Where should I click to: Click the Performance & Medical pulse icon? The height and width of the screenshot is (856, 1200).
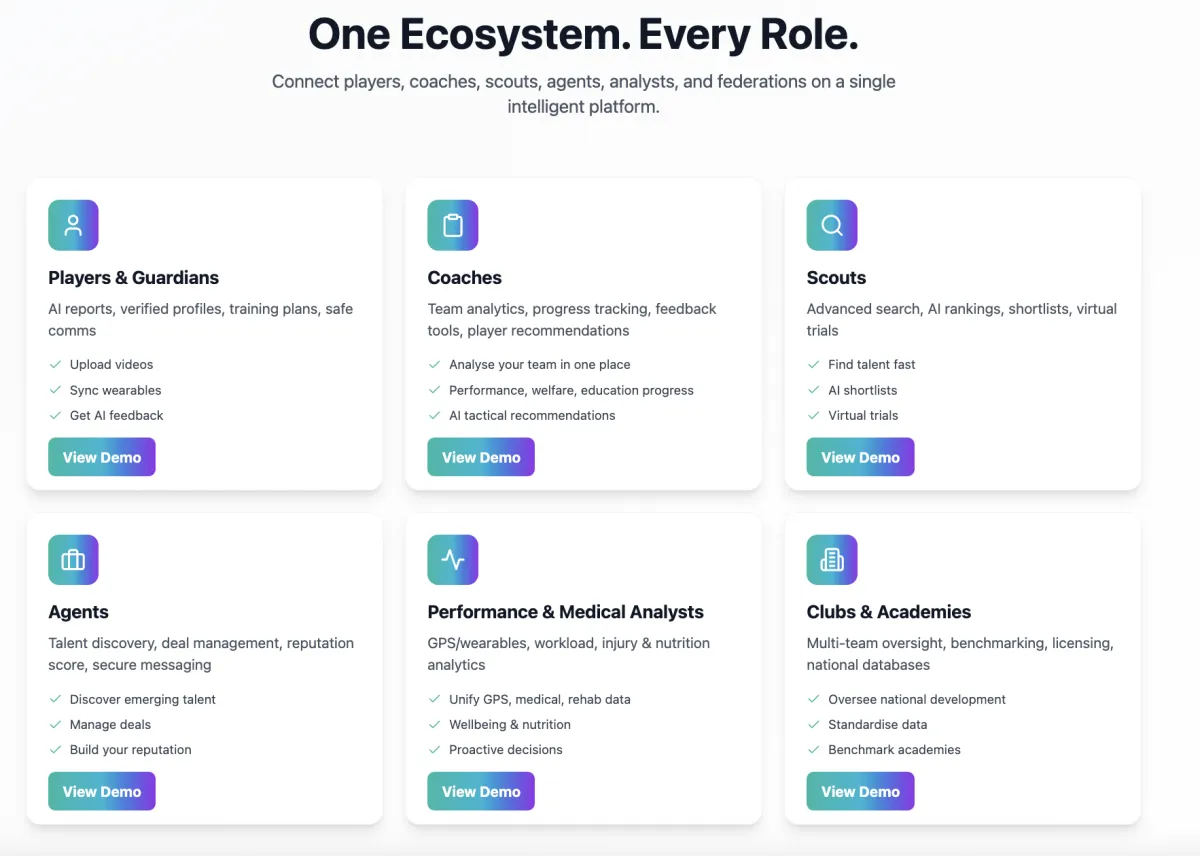pyautogui.click(x=452, y=560)
